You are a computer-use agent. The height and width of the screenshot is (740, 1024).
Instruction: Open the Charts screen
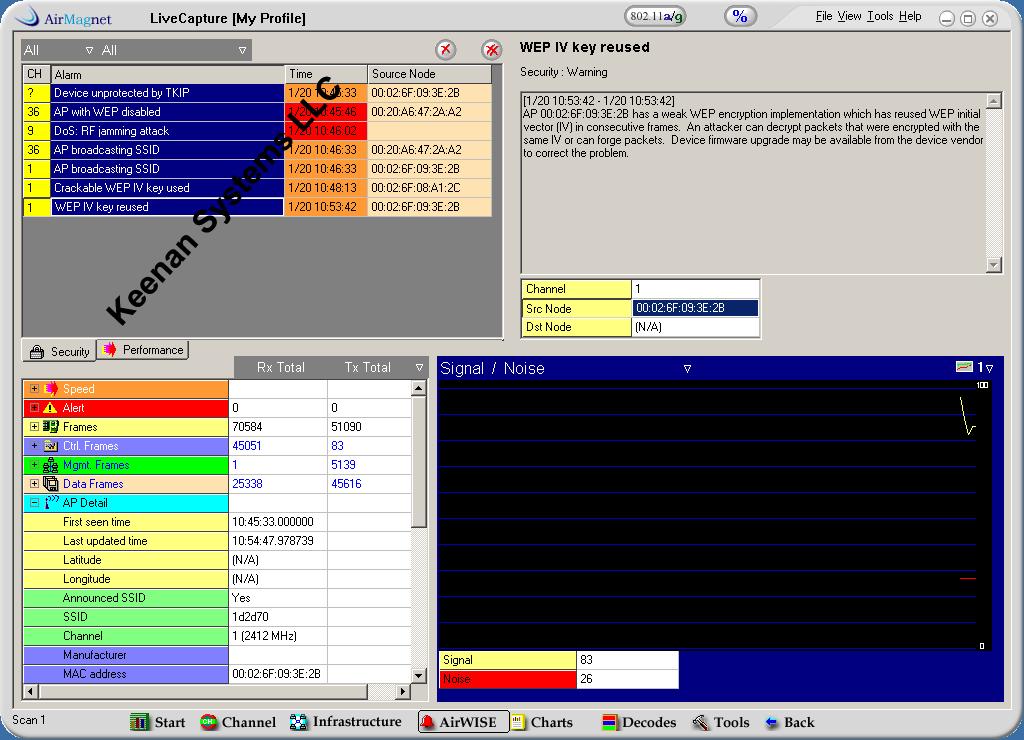[541, 722]
